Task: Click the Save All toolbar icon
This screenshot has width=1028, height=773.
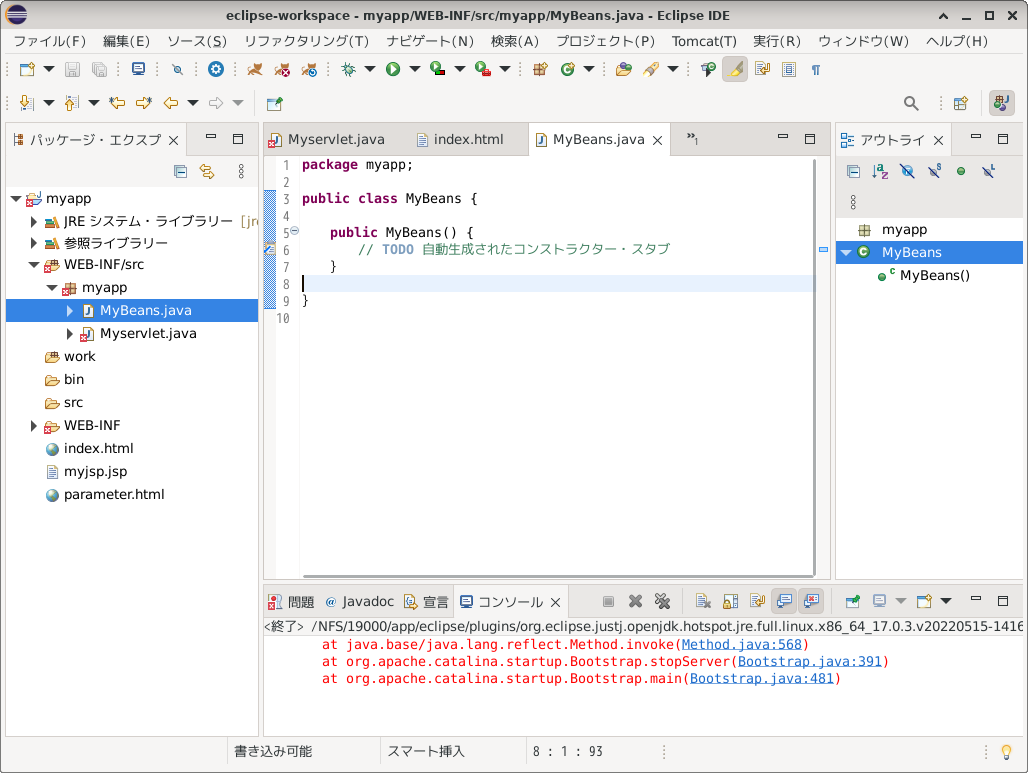Action: pos(99,69)
